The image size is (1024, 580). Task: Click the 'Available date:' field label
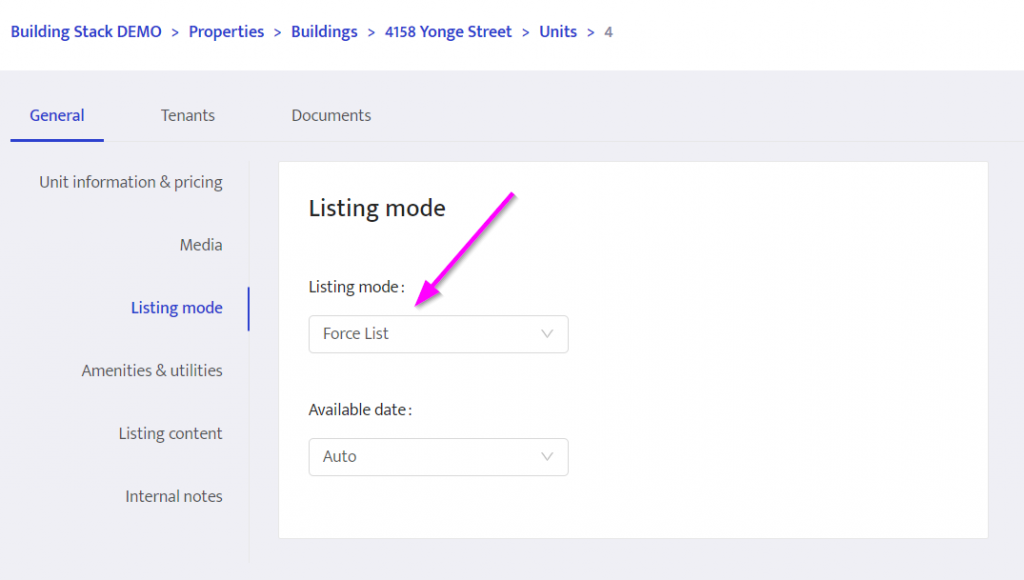360,410
